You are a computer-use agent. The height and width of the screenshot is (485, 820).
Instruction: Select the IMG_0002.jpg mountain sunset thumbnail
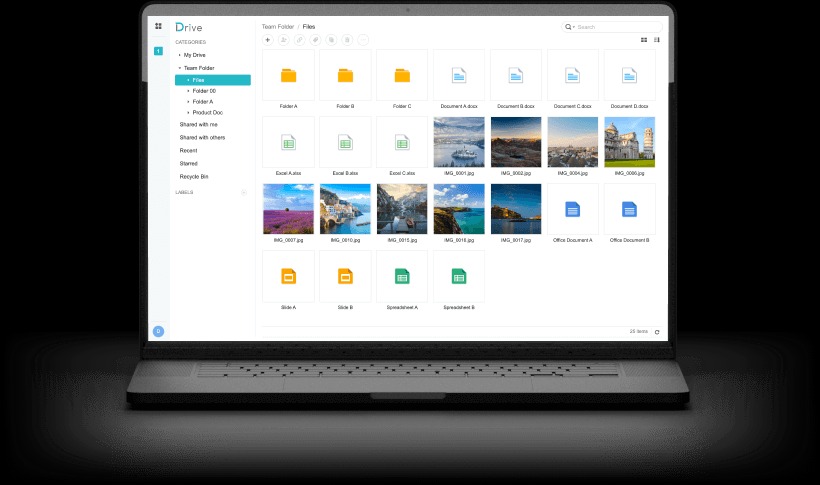[516, 142]
